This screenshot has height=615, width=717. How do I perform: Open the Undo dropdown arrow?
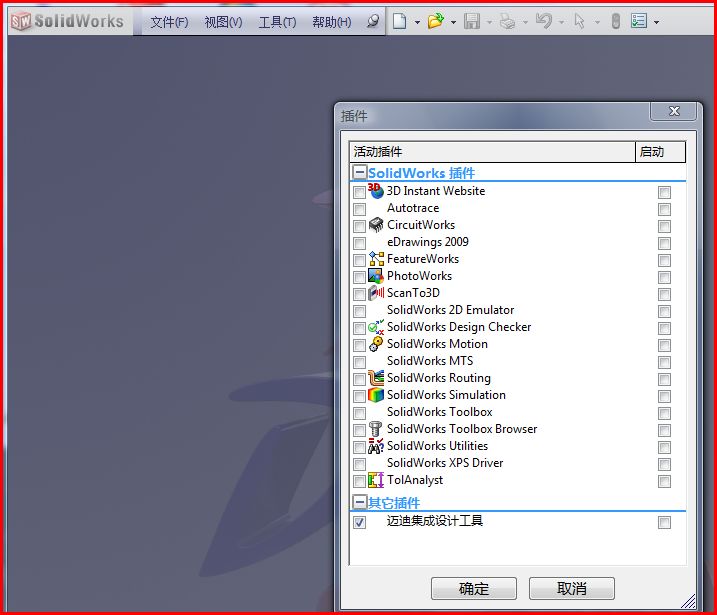click(561, 22)
